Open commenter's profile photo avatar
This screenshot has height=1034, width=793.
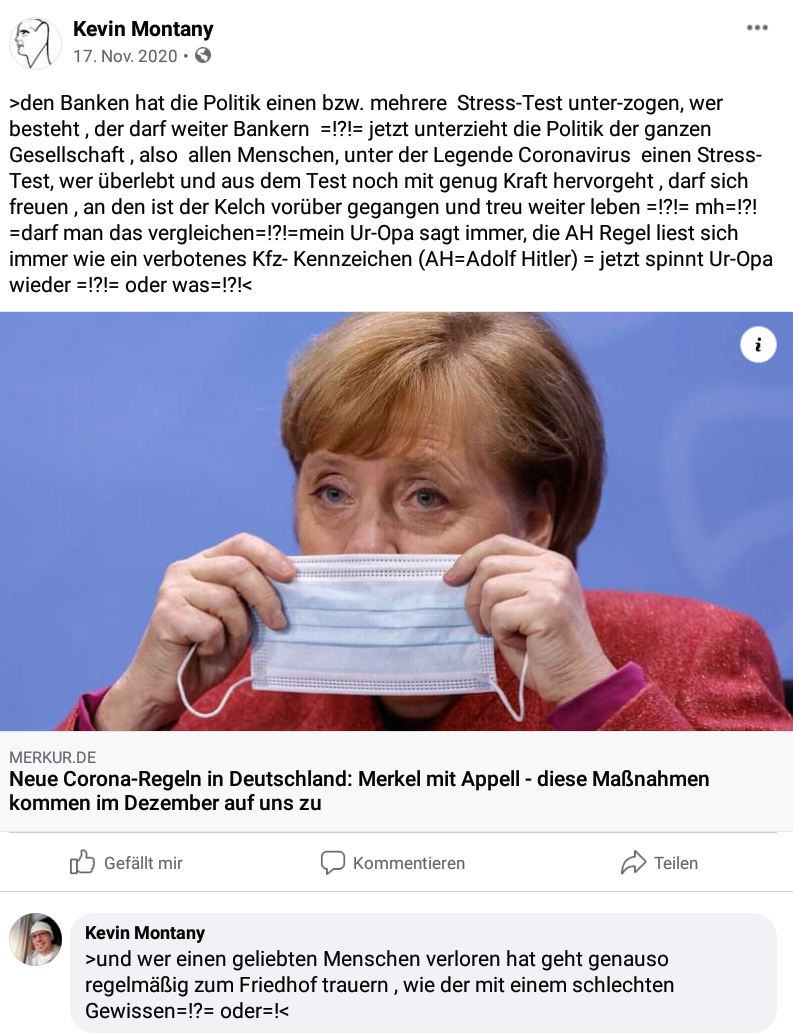coord(36,940)
